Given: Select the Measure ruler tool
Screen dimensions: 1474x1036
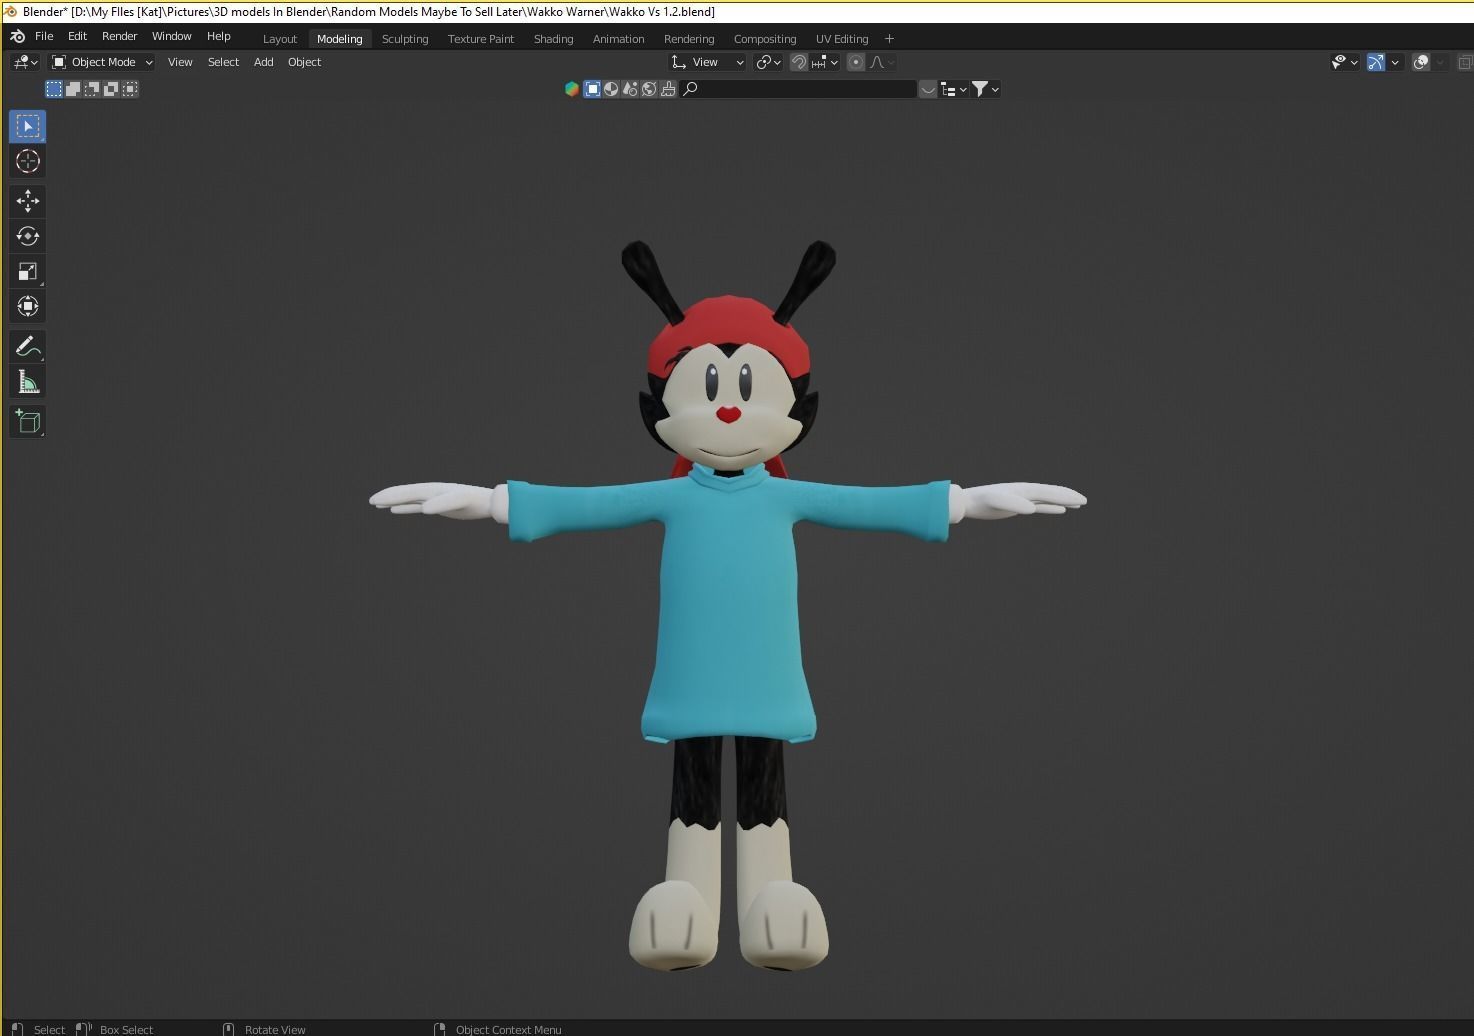Looking at the screenshot, I should [x=28, y=381].
